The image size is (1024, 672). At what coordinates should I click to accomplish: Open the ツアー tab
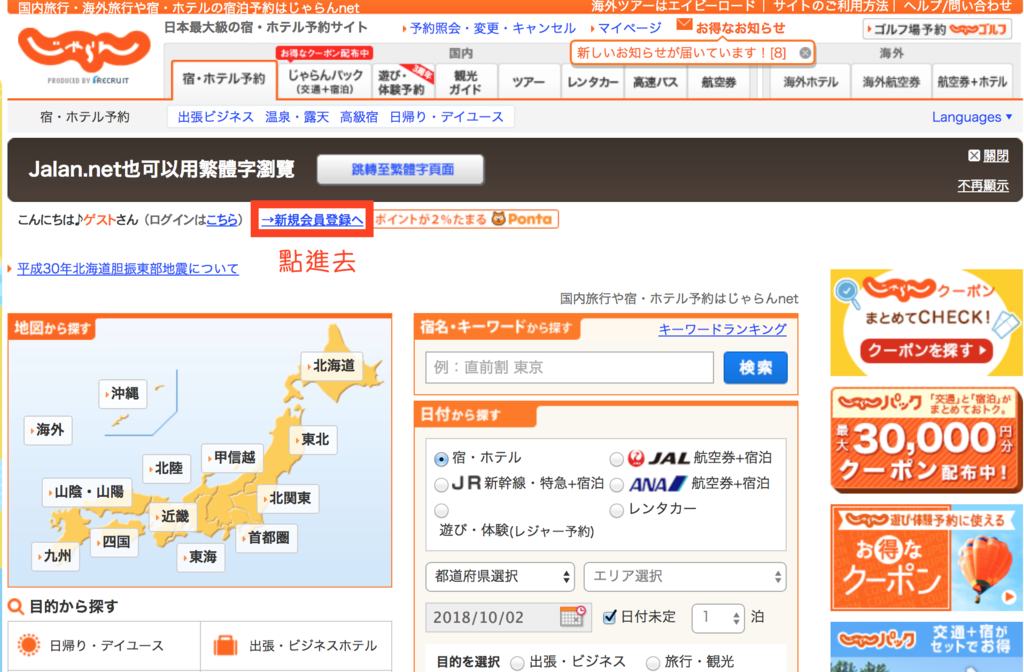(528, 82)
